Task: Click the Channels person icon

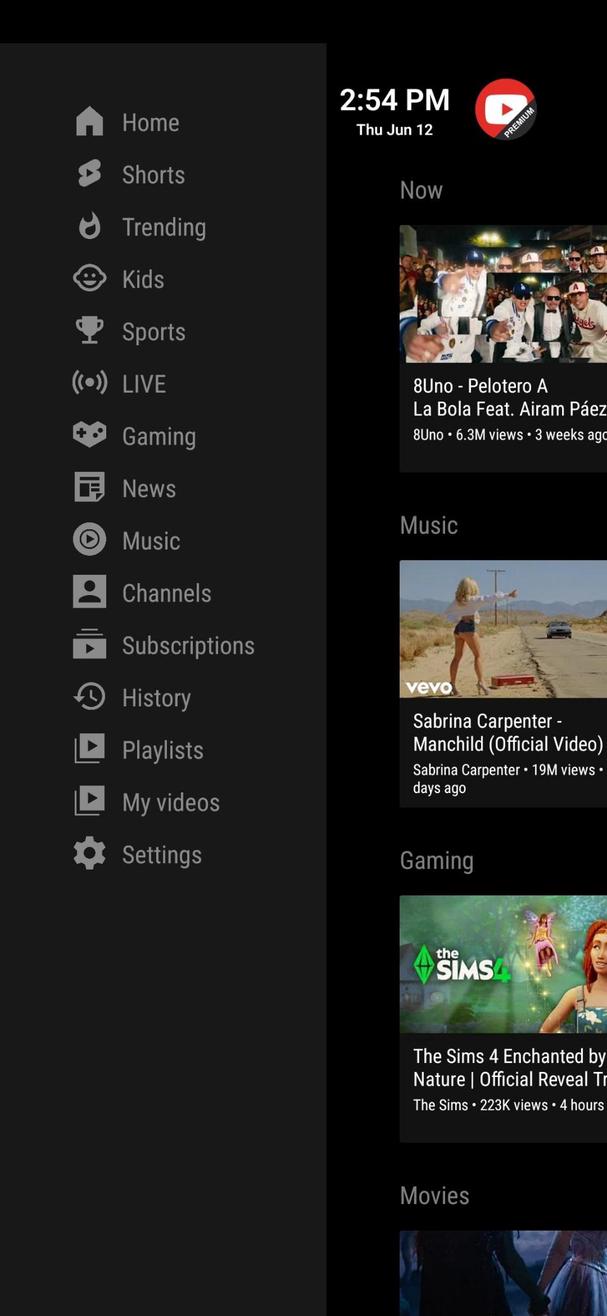Action: coord(89,592)
